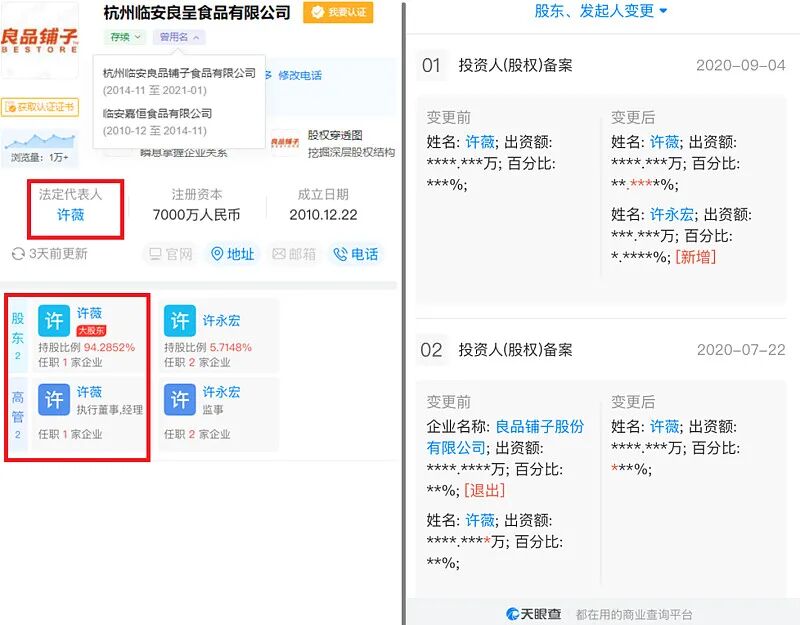Open the 股权穿透图 equity chart entry
This screenshot has width=800, height=625.
(335, 135)
